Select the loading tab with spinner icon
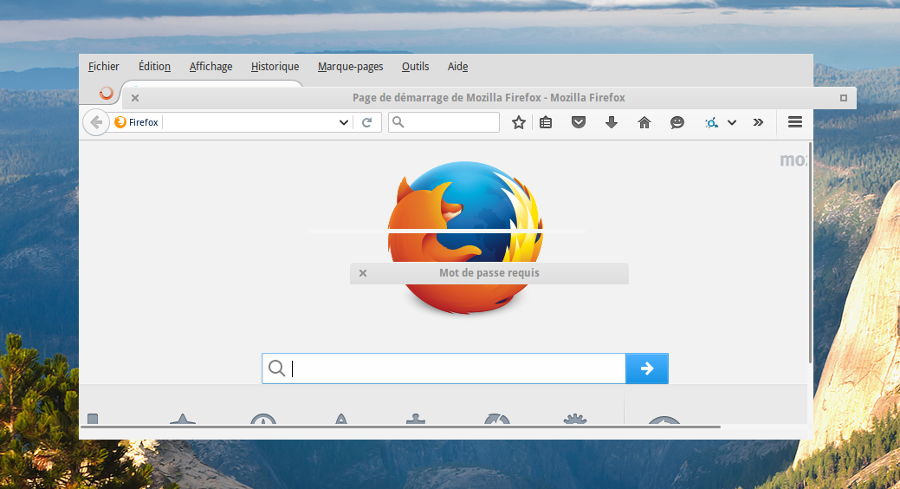900x489 pixels. [x=106, y=93]
